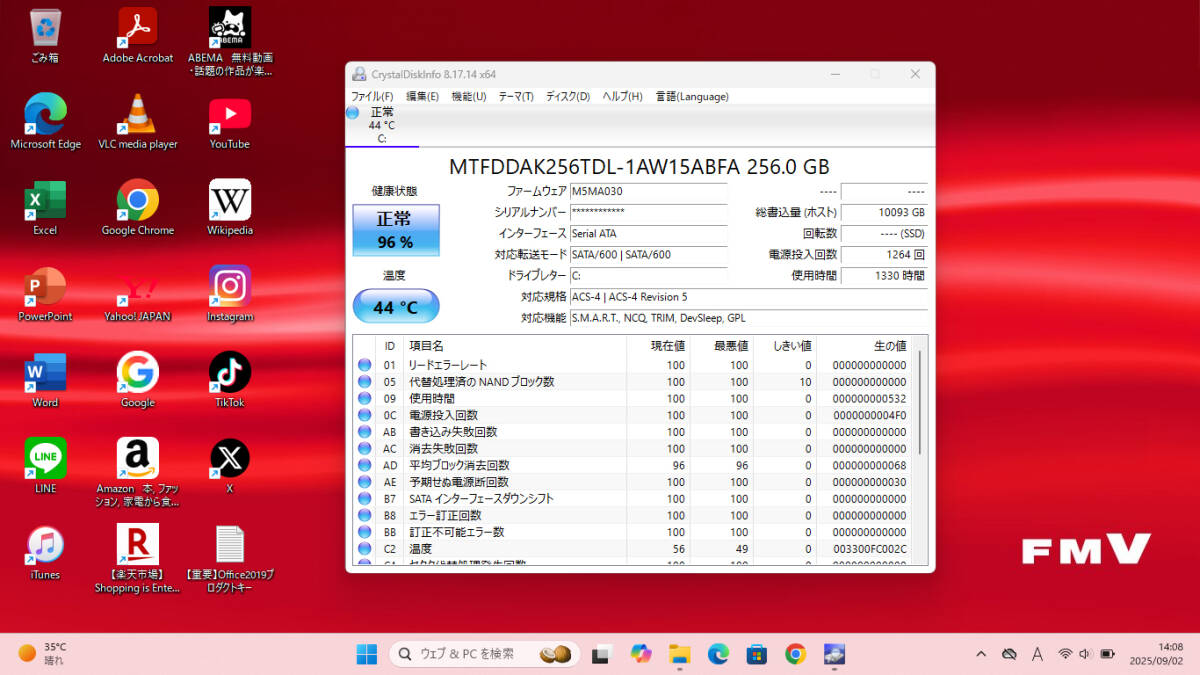1200x675 pixels.
Task: Open the テーマ(T) menu
Action: (x=516, y=96)
